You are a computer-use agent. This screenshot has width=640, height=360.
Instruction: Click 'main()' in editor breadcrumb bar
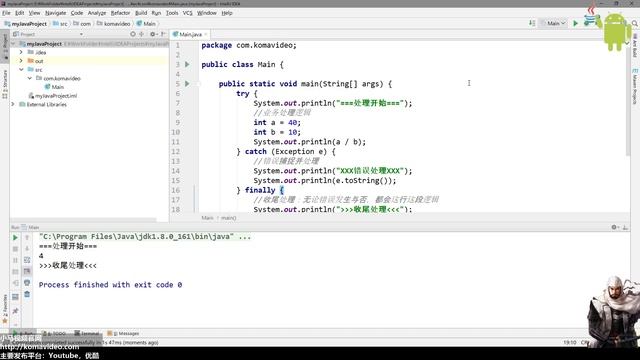click(229, 218)
